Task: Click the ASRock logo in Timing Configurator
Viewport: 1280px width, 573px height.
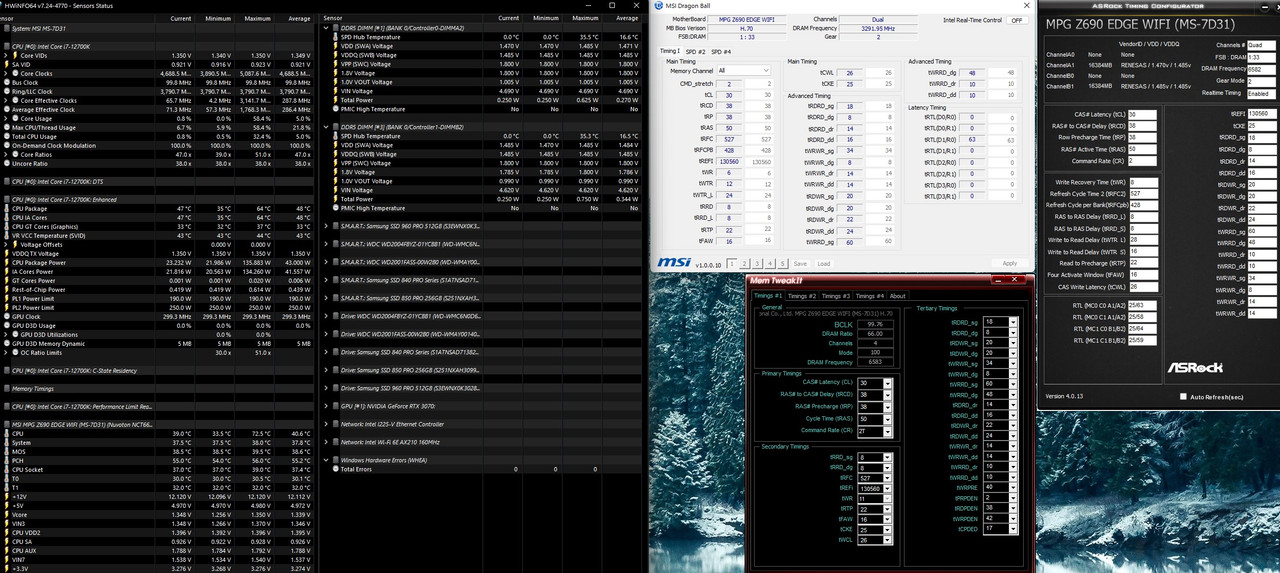Action: (x=1195, y=367)
